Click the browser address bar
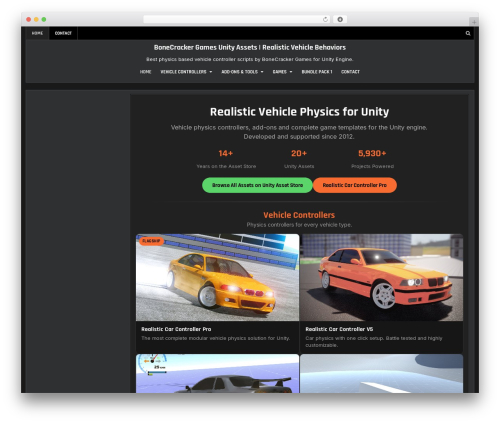This screenshot has height=423, width=500. [x=237, y=19]
